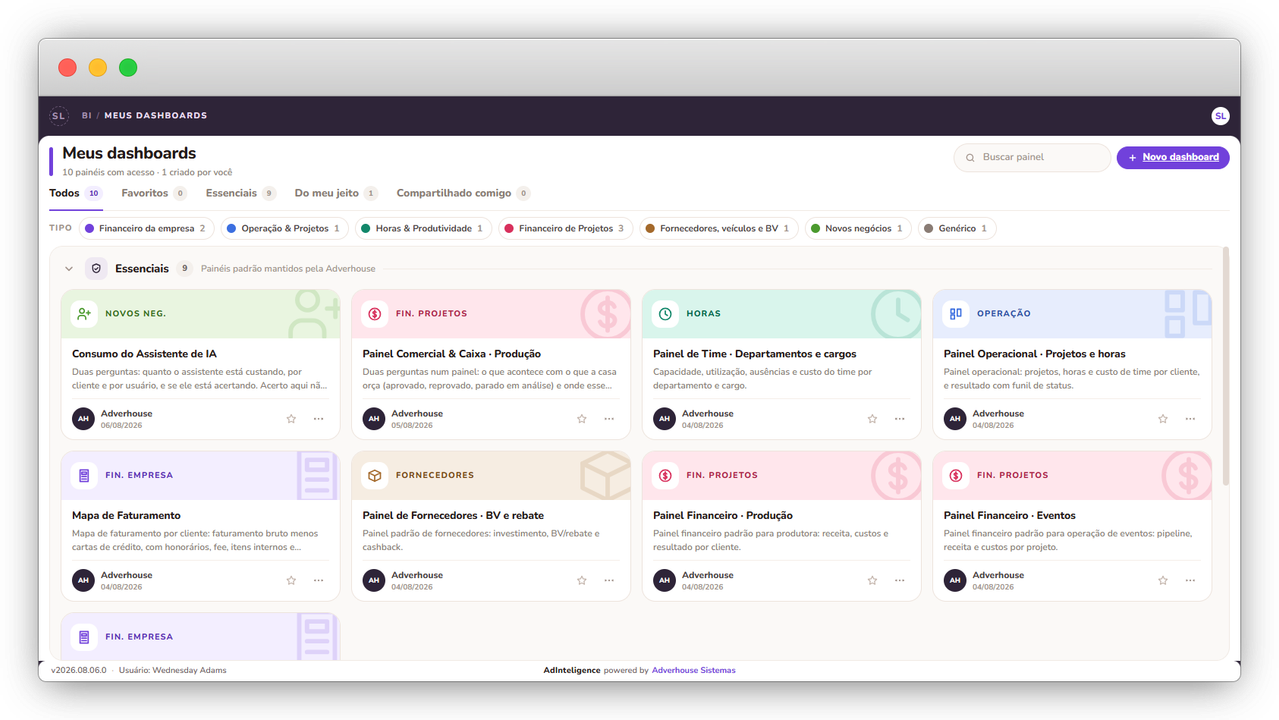Viewport: 1279px width, 720px height.
Task: Click the AH avatar on Painel Financeiro · Eventos
Action: pyautogui.click(x=955, y=580)
